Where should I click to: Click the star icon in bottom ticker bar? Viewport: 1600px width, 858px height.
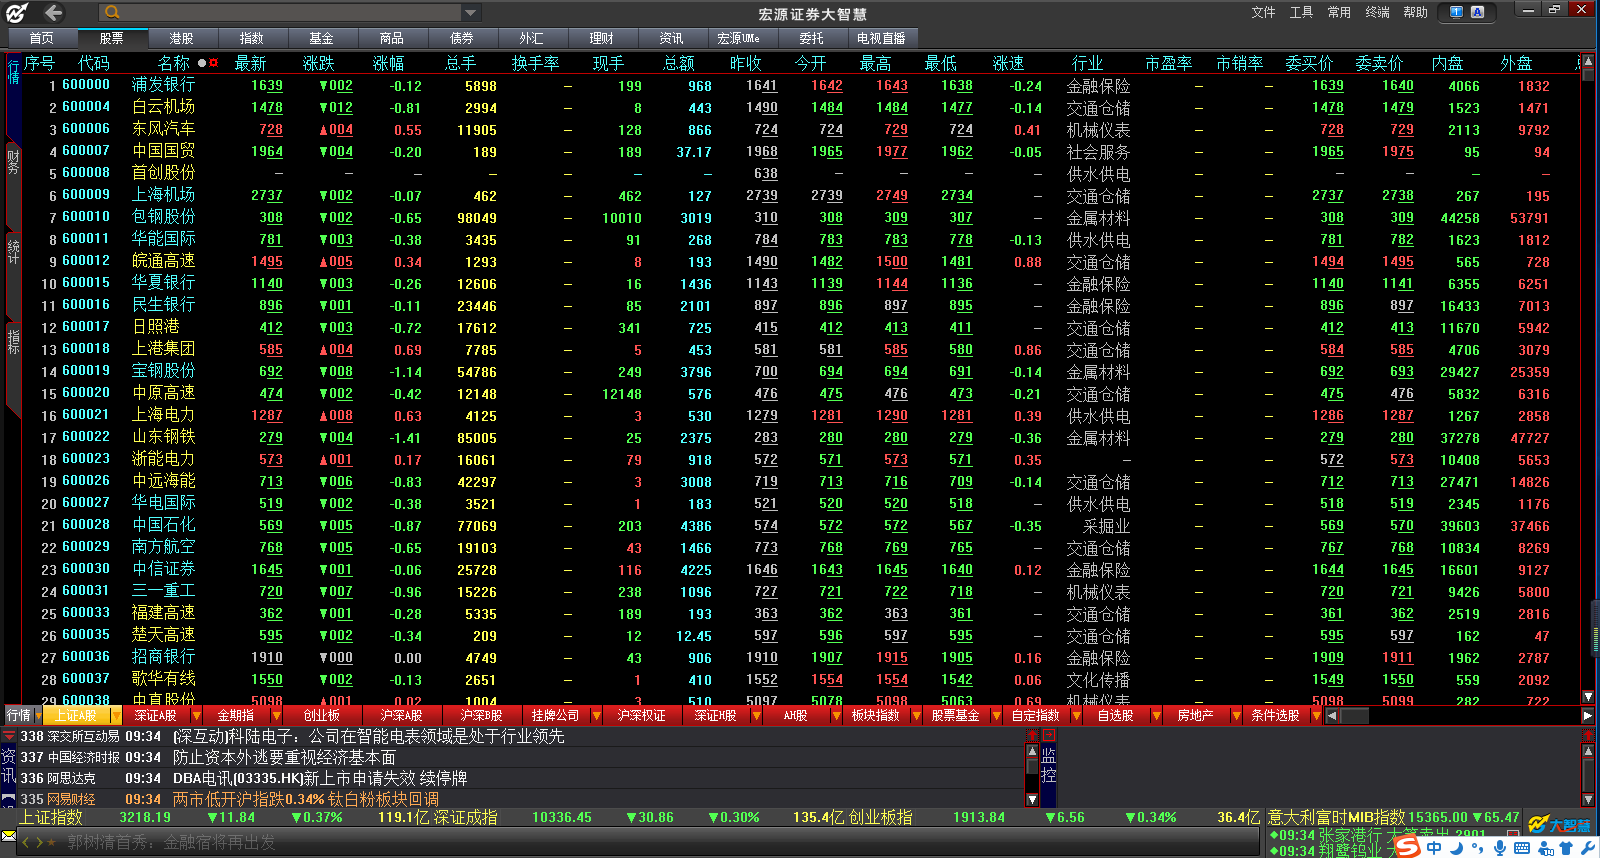(x=51, y=843)
